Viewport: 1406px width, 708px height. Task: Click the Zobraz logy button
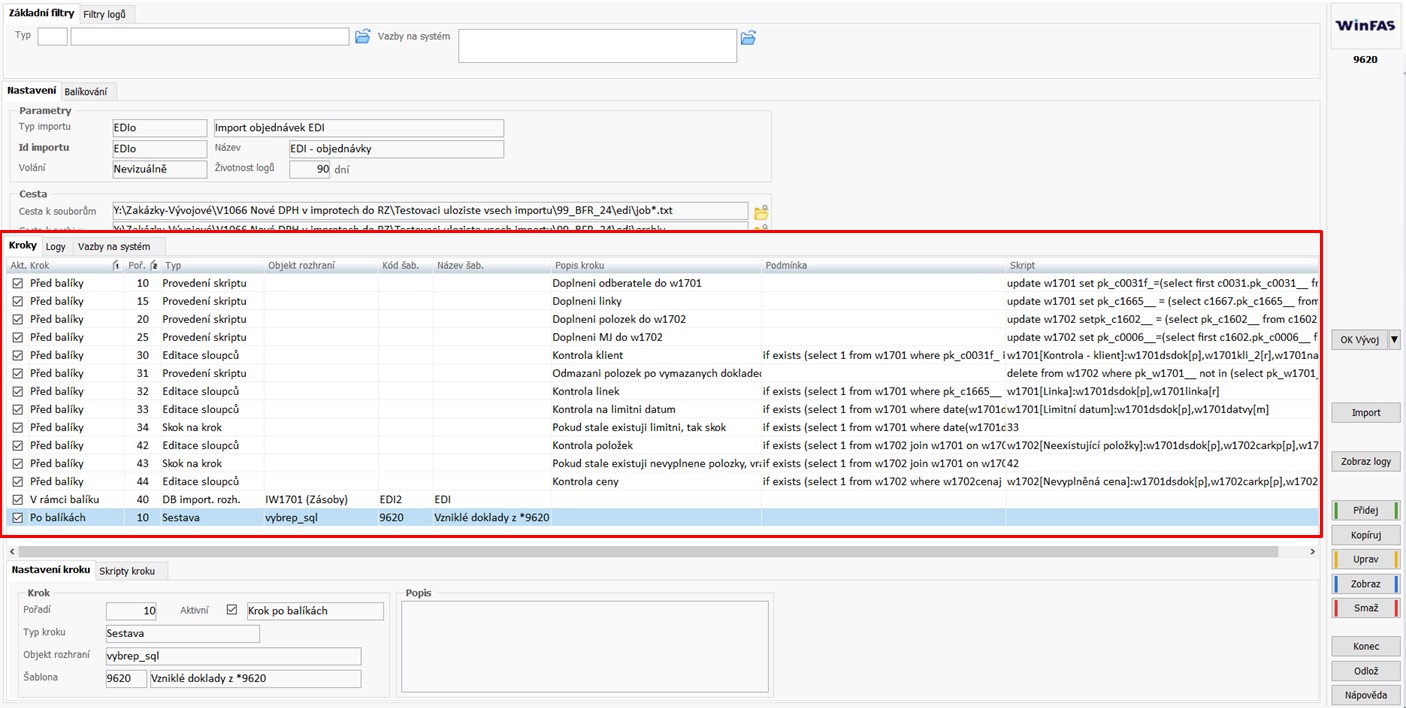coord(1365,461)
